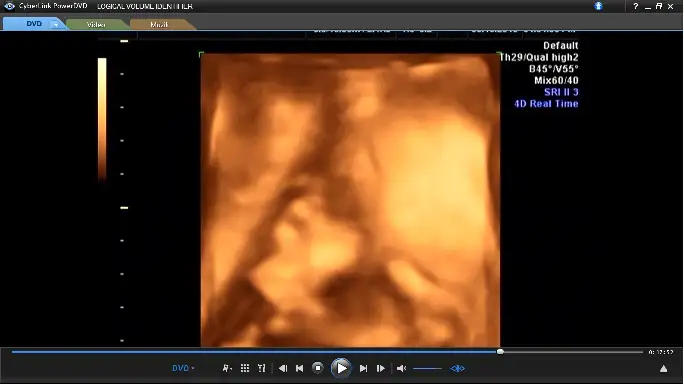Open the audio equalizer settings icon
Viewport: 684px width, 384px height.
(262, 369)
